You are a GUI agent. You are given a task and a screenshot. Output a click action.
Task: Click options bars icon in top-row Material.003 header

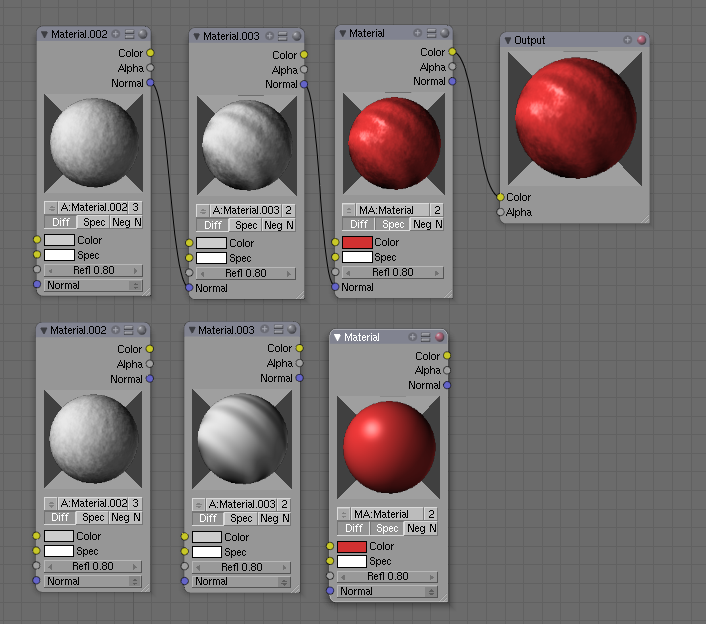[283, 36]
